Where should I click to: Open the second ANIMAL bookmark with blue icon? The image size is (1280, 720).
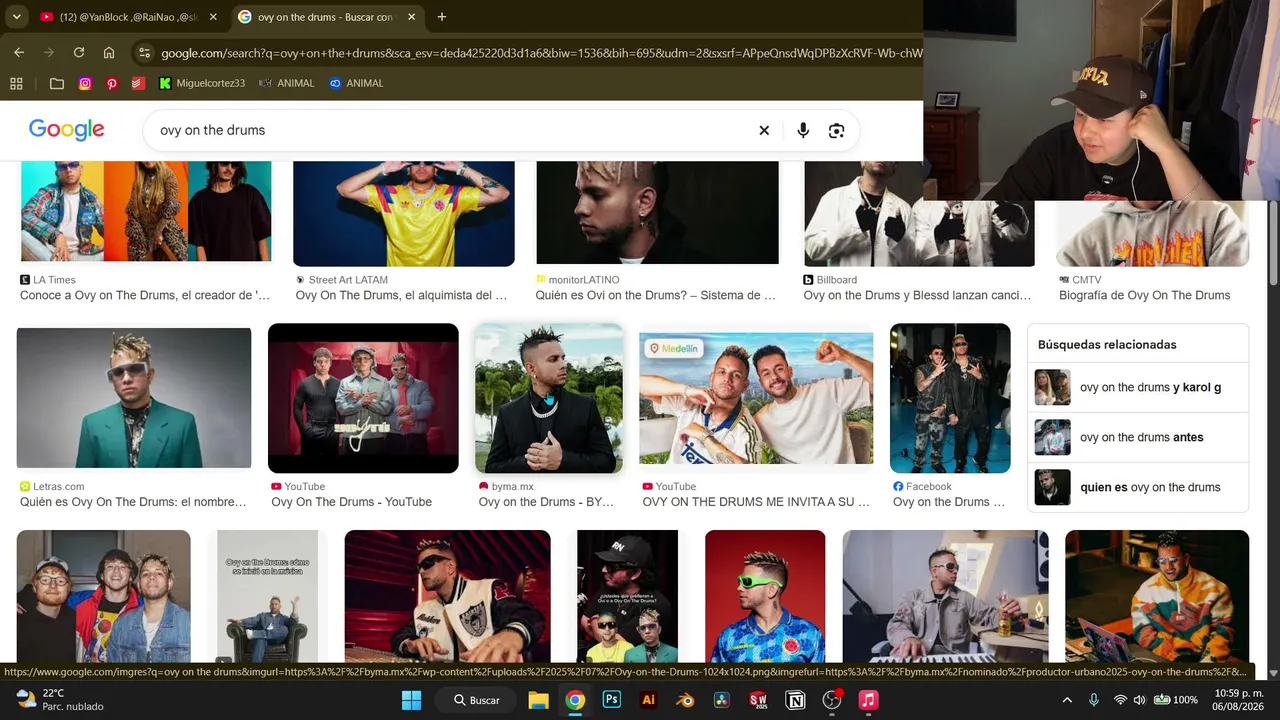click(x=356, y=83)
